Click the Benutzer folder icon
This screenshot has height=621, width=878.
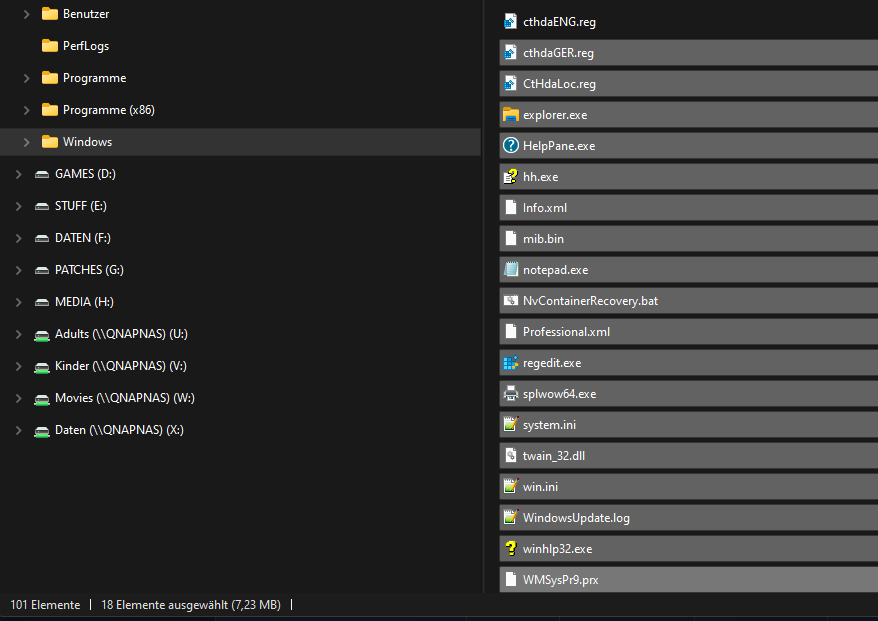coord(50,14)
